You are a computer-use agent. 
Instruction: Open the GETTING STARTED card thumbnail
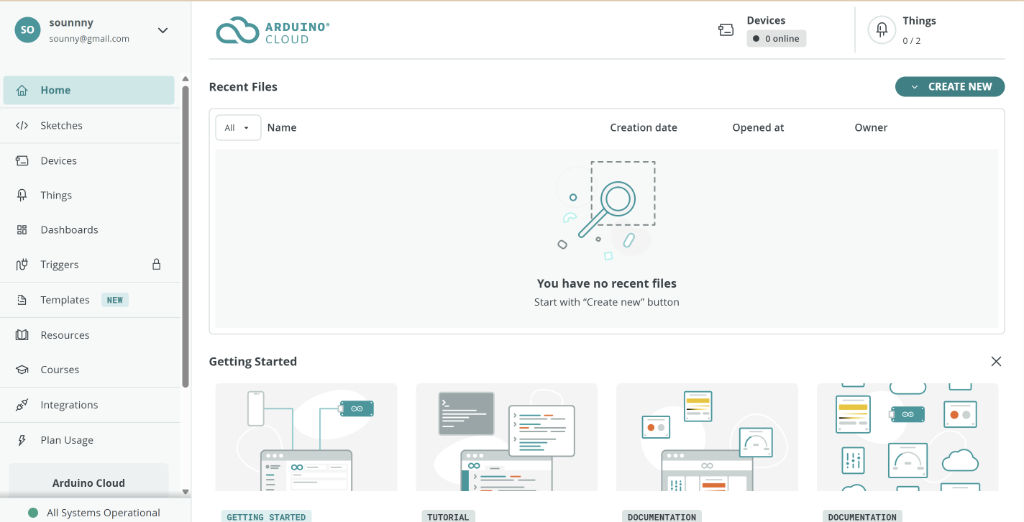(x=306, y=437)
